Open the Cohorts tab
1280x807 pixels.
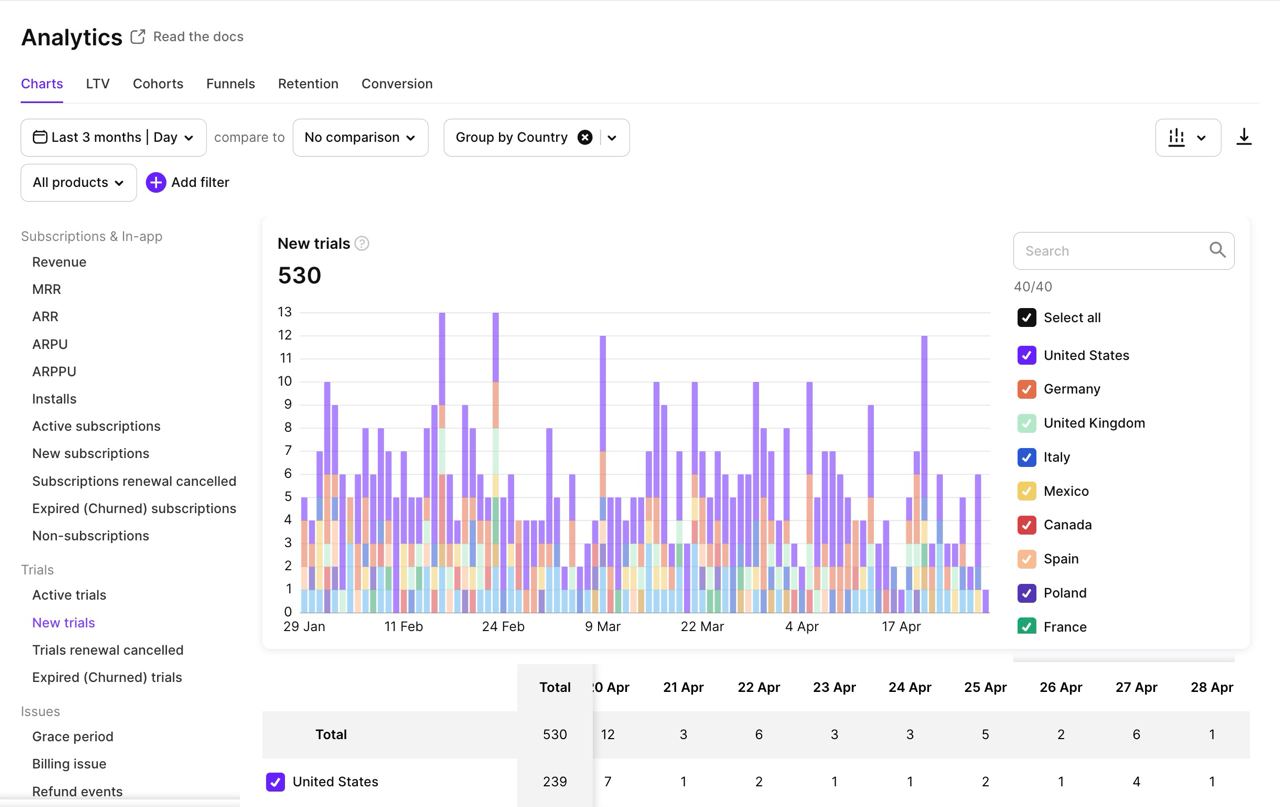click(x=158, y=84)
